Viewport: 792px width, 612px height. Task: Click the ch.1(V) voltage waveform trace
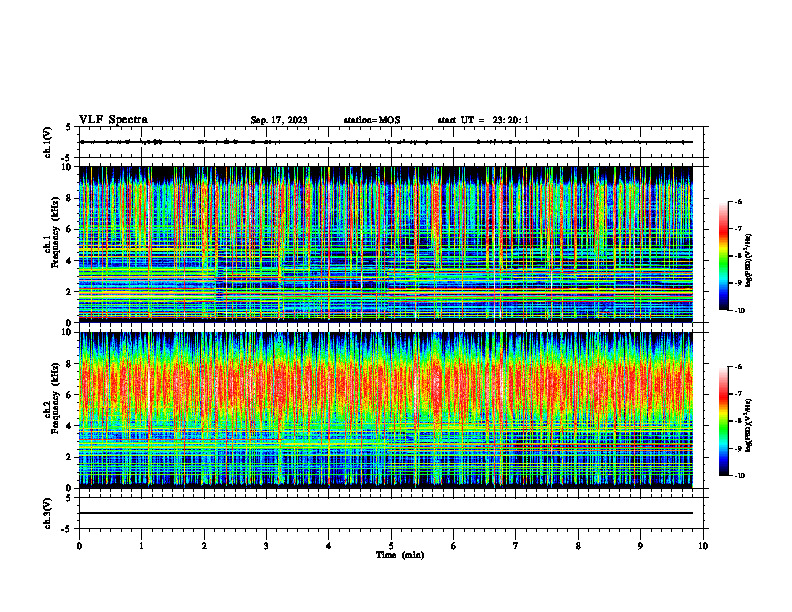click(386, 142)
